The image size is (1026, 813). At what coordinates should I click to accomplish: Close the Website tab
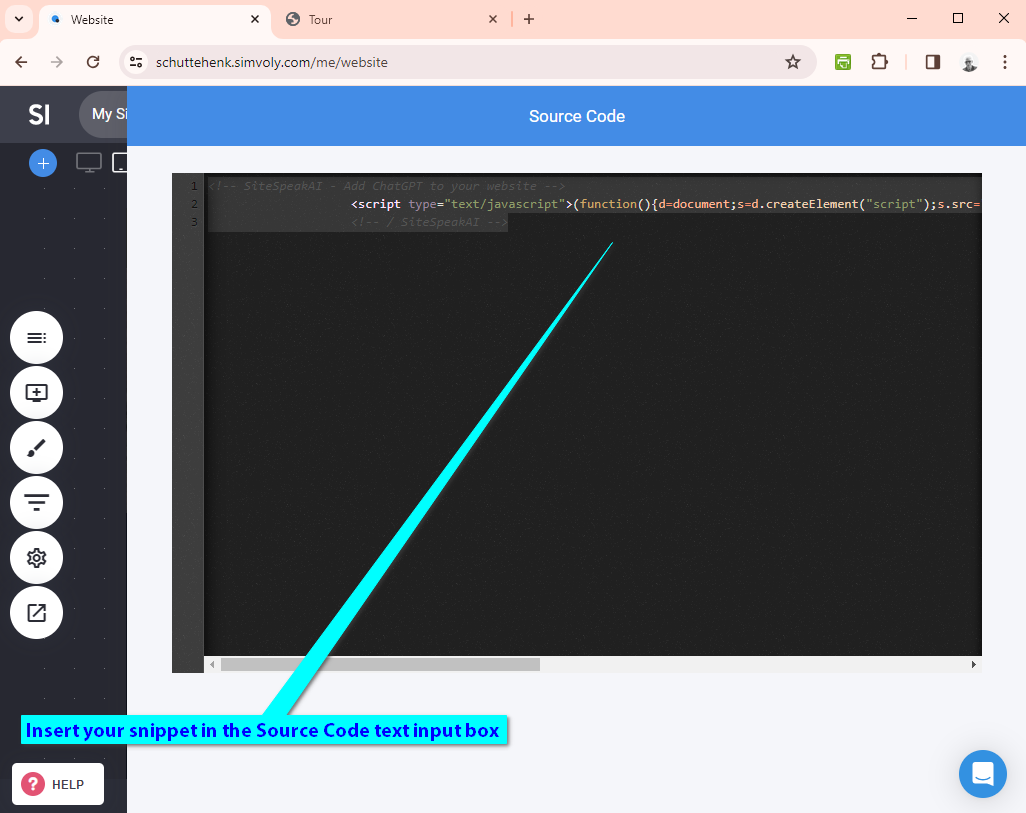click(255, 20)
